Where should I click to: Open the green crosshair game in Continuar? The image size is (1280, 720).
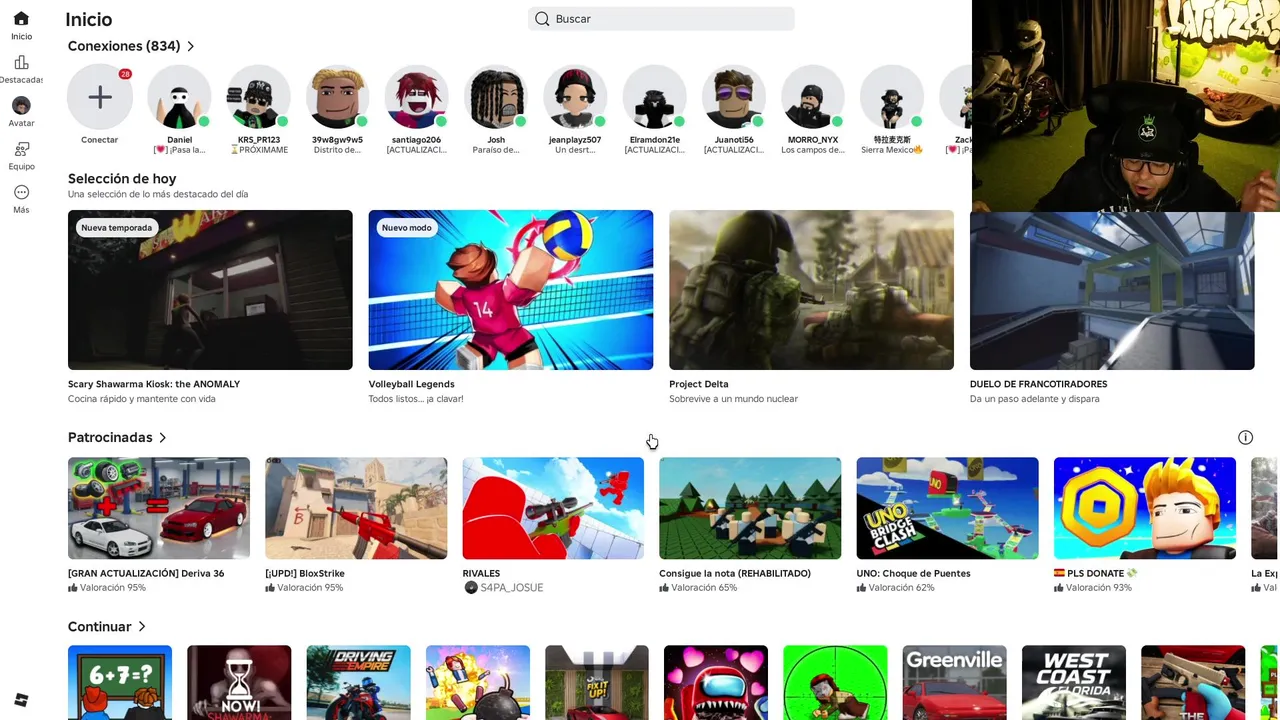click(x=835, y=682)
